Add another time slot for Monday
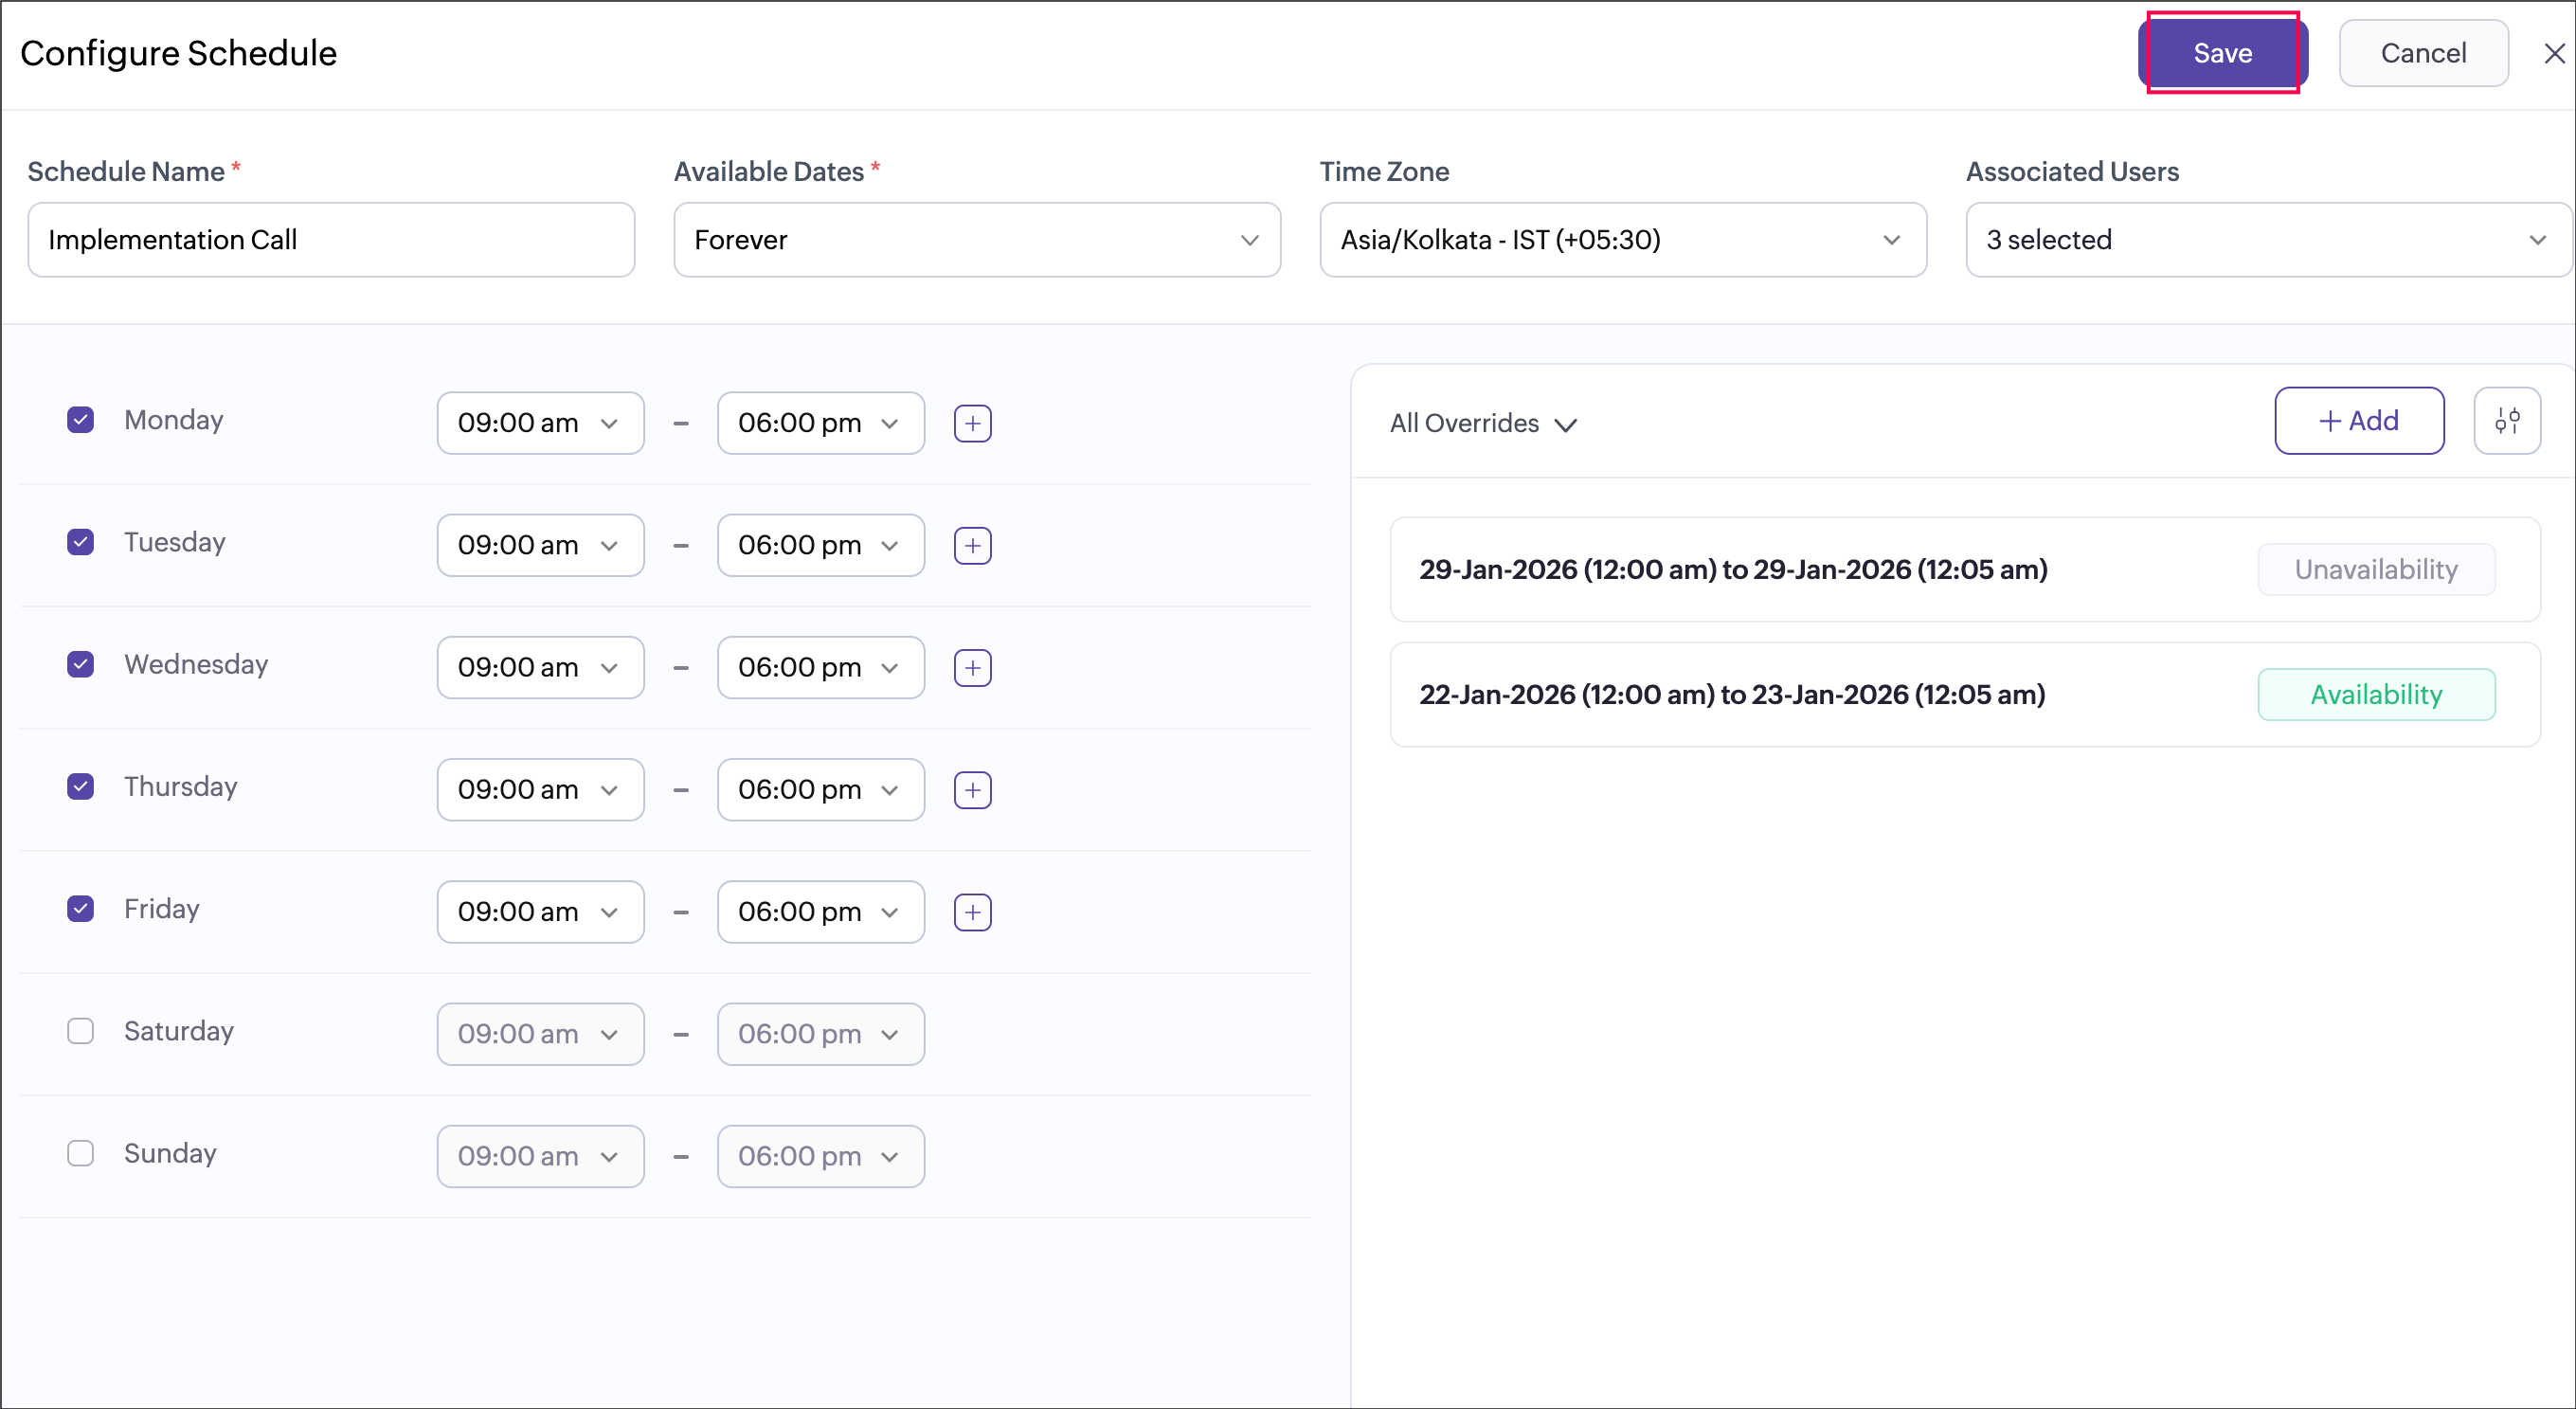The width and height of the screenshot is (2576, 1409). (x=972, y=423)
